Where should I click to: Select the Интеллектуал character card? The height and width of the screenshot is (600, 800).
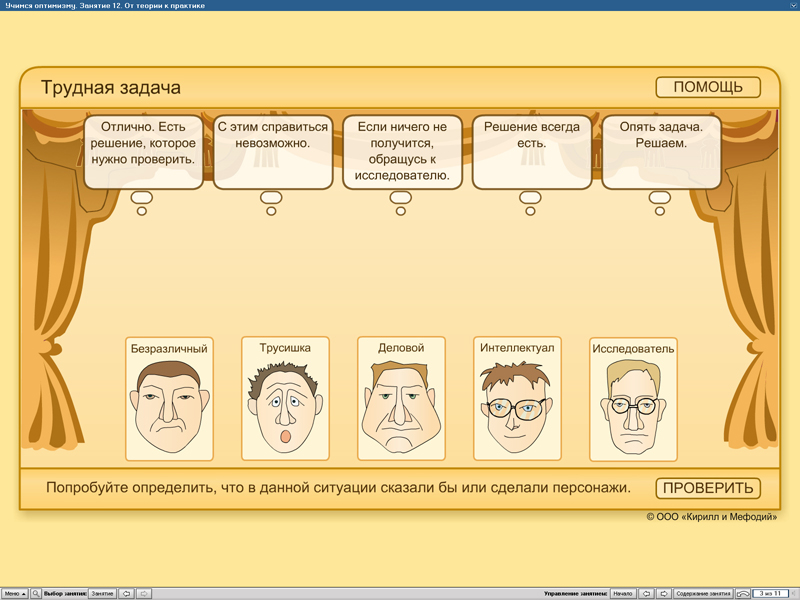tap(517, 398)
